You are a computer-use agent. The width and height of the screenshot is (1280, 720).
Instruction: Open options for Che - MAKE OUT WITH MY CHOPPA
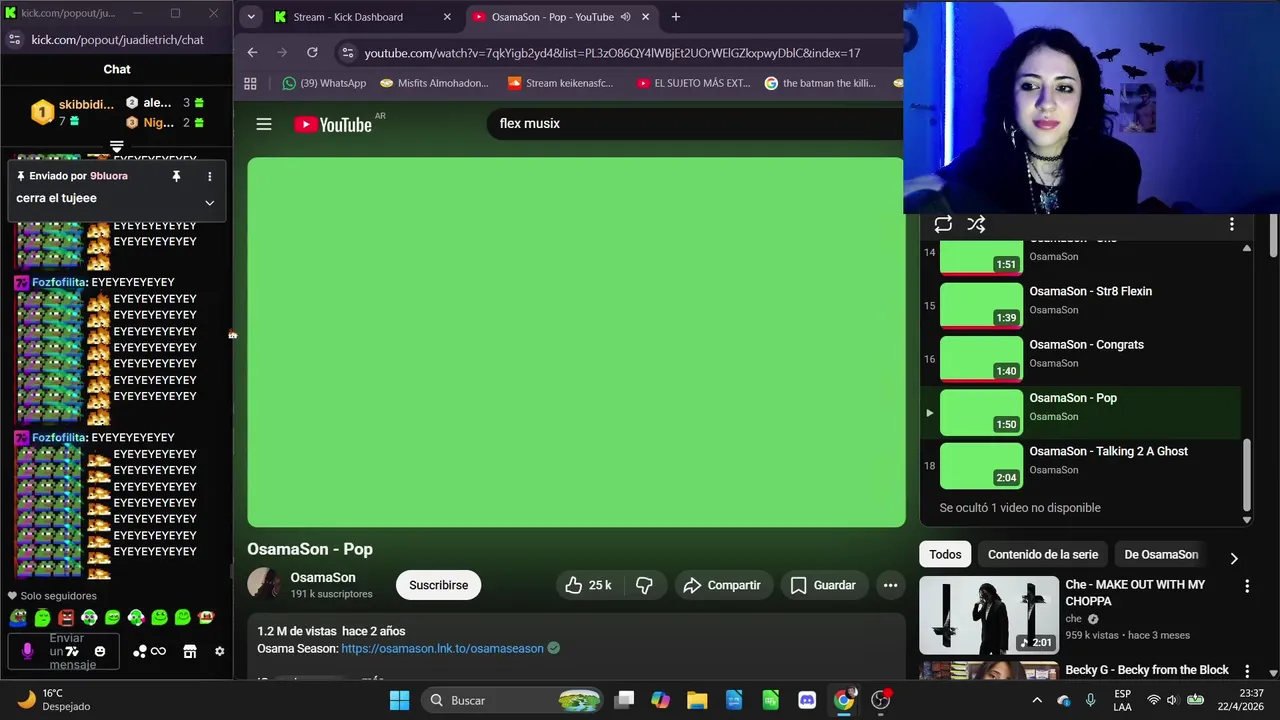1247,587
